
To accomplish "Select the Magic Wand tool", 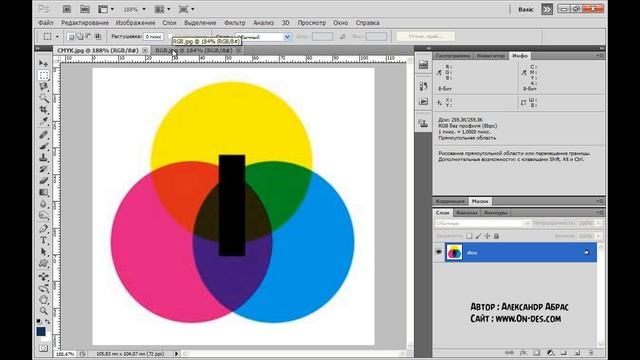I will pos(44,98).
